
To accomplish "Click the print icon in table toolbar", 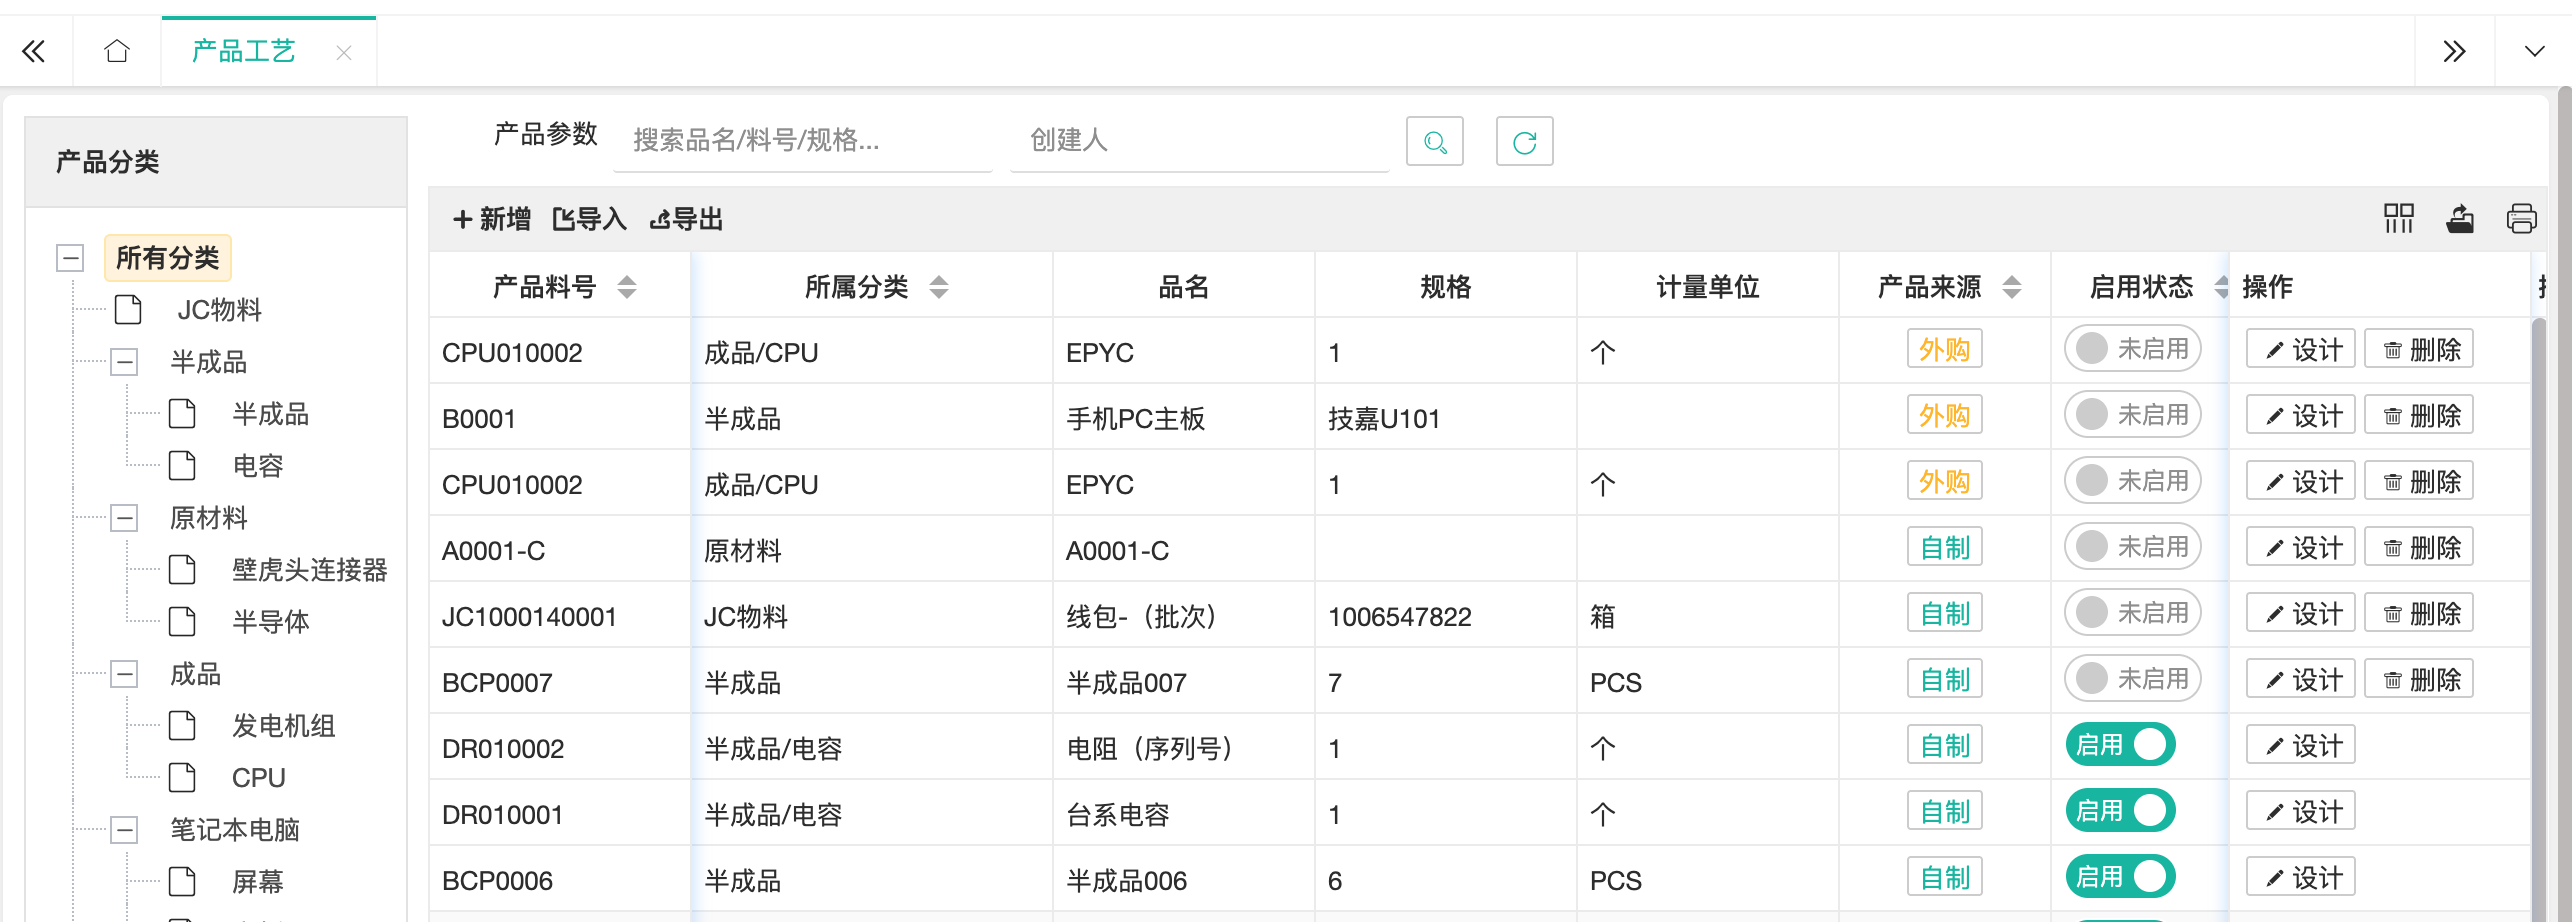I will [2521, 219].
